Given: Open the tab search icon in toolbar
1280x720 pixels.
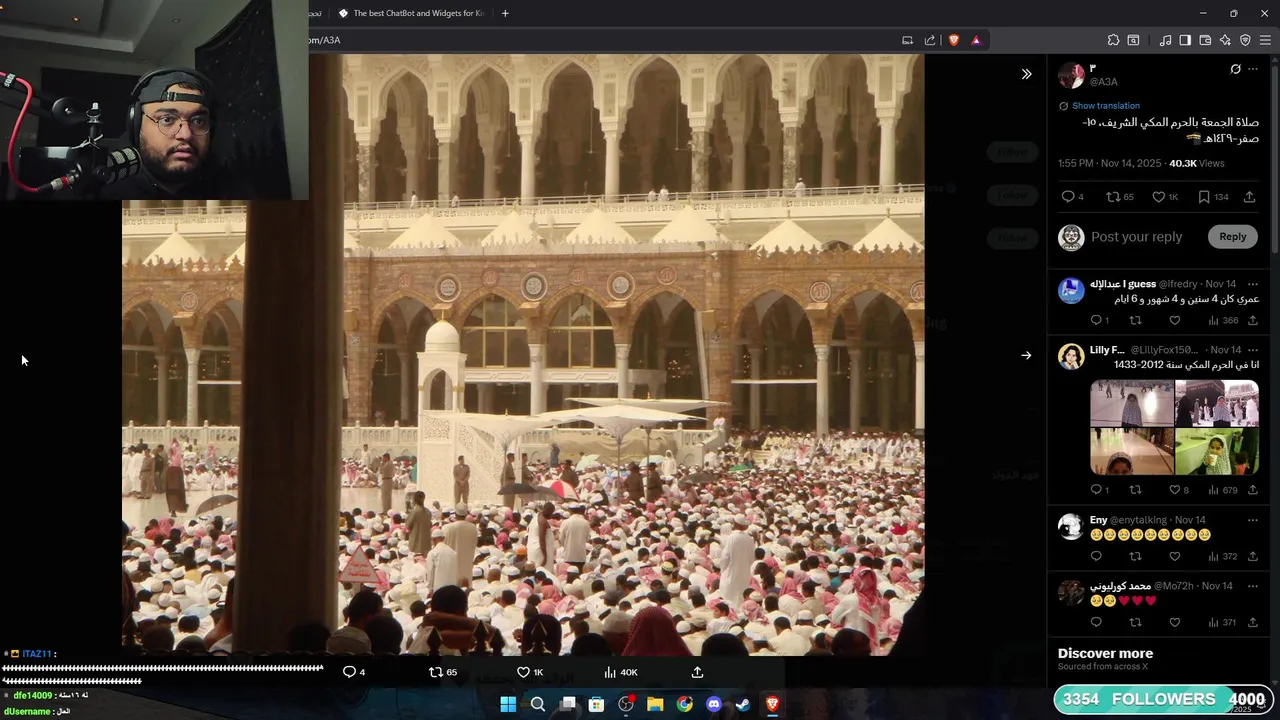Looking at the screenshot, I should (x=1133, y=40).
